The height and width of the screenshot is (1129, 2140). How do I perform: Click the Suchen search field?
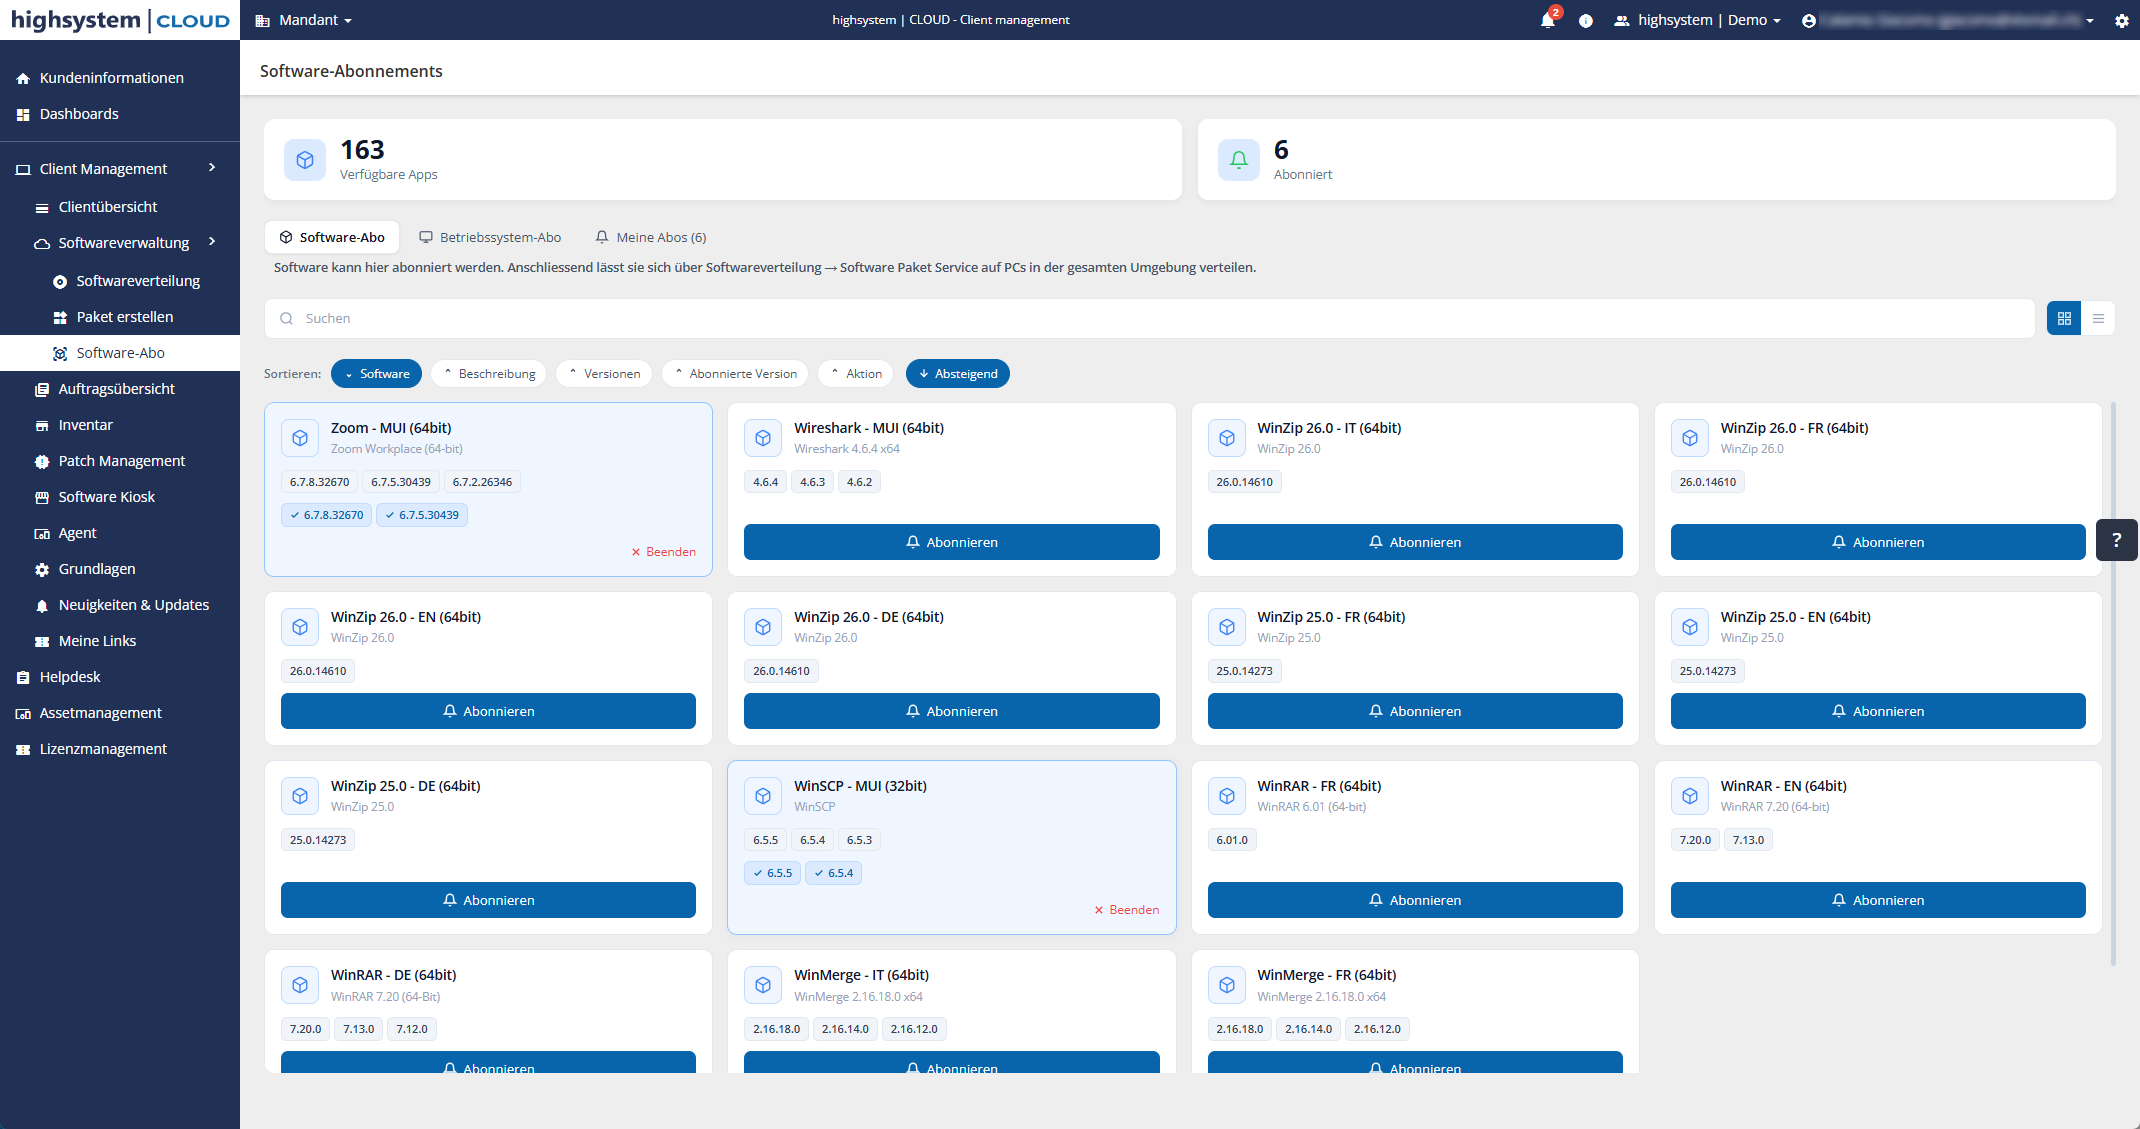point(1150,318)
